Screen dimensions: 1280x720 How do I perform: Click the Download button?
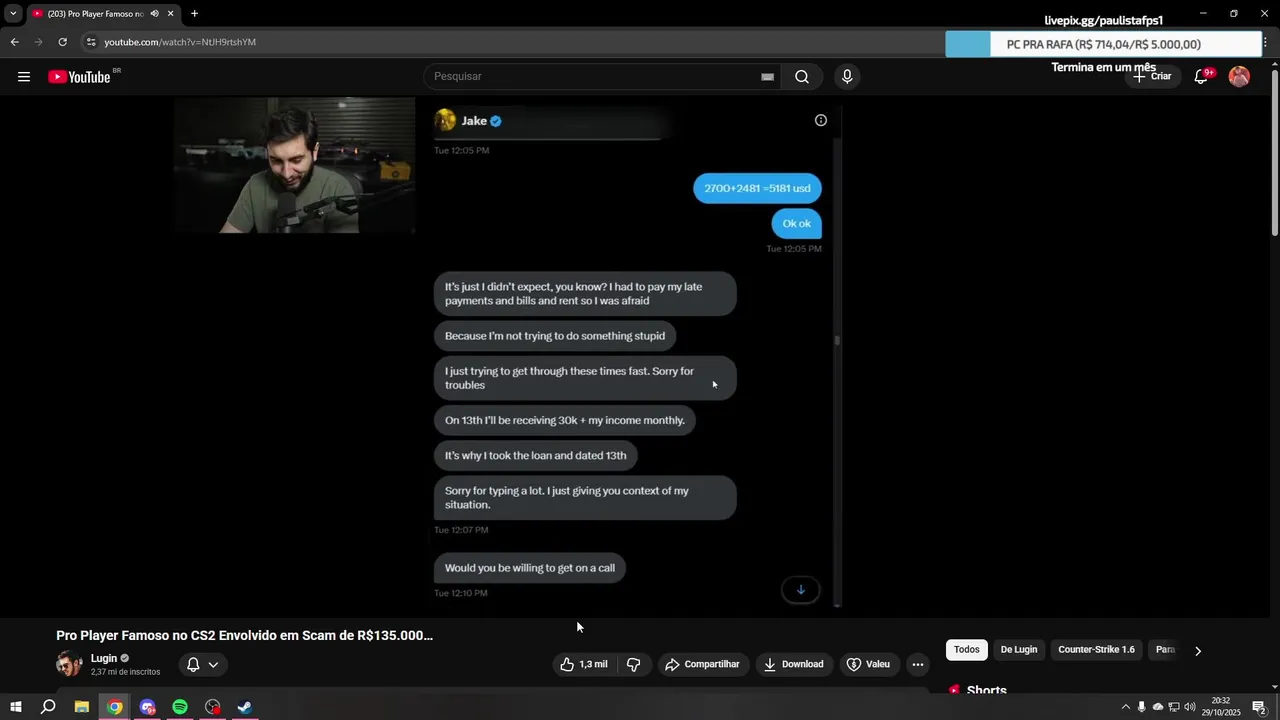click(794, 664)
